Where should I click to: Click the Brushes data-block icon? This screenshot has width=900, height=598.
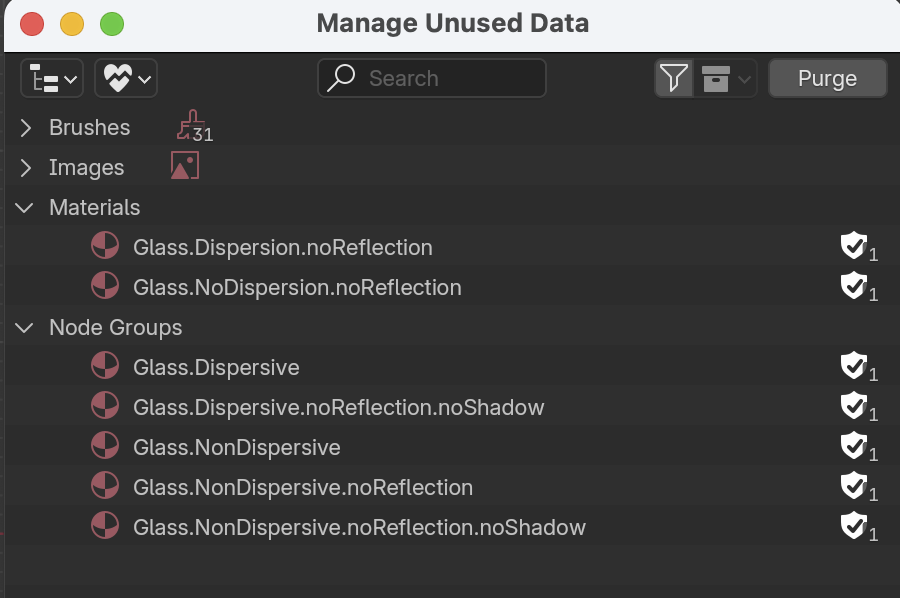coord(189,127)
